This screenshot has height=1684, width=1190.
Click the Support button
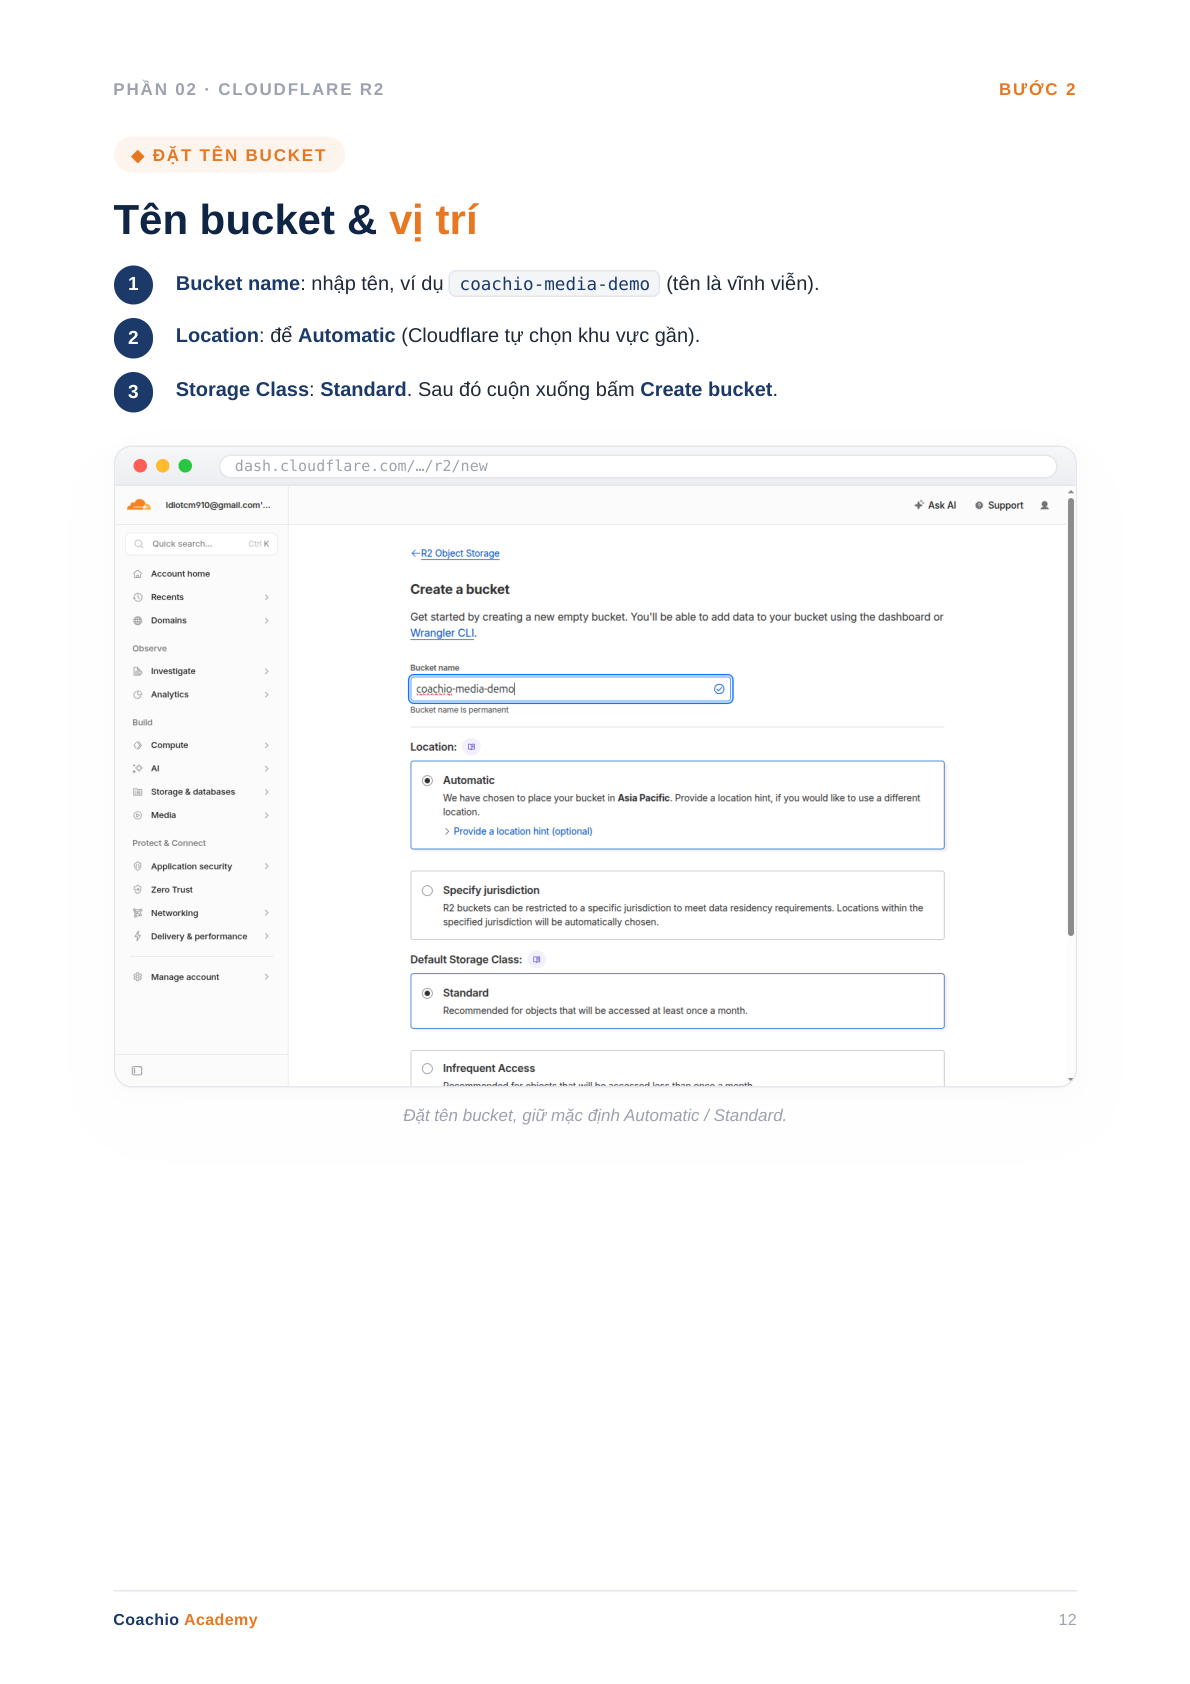pyautogui.click(x=999, y=506)
